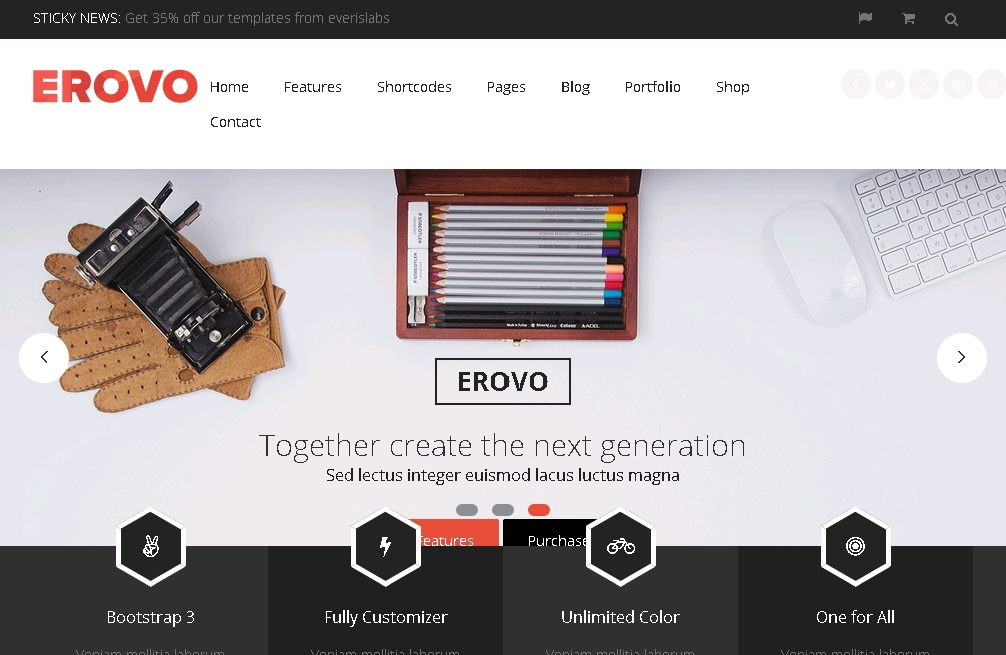Click the Unlimited Color bicycle icon
The image size is (1006, 655).
point(620,547)
